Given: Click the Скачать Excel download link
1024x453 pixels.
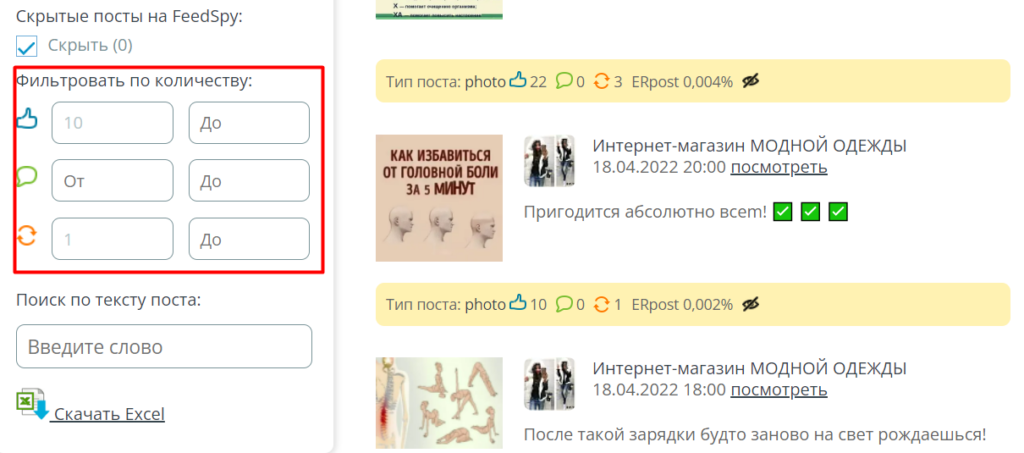Looking at the screenshot, I should coord(110,414).
